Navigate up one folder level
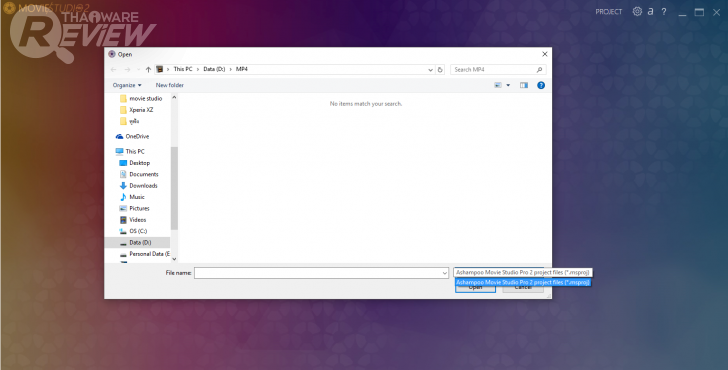Viewport: 728px width, 370px height. tap(148, 69)
